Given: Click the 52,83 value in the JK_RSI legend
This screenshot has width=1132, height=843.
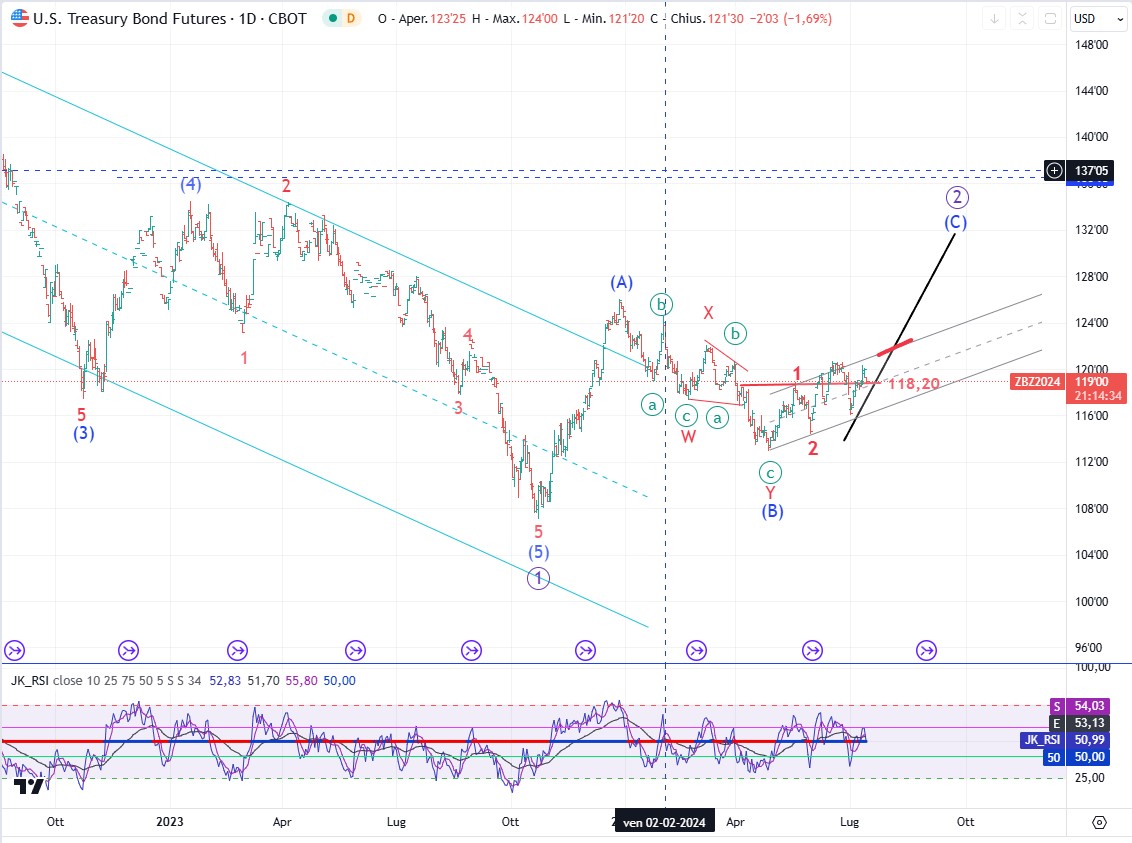Looking at the screenshot, I should point(225,681).
